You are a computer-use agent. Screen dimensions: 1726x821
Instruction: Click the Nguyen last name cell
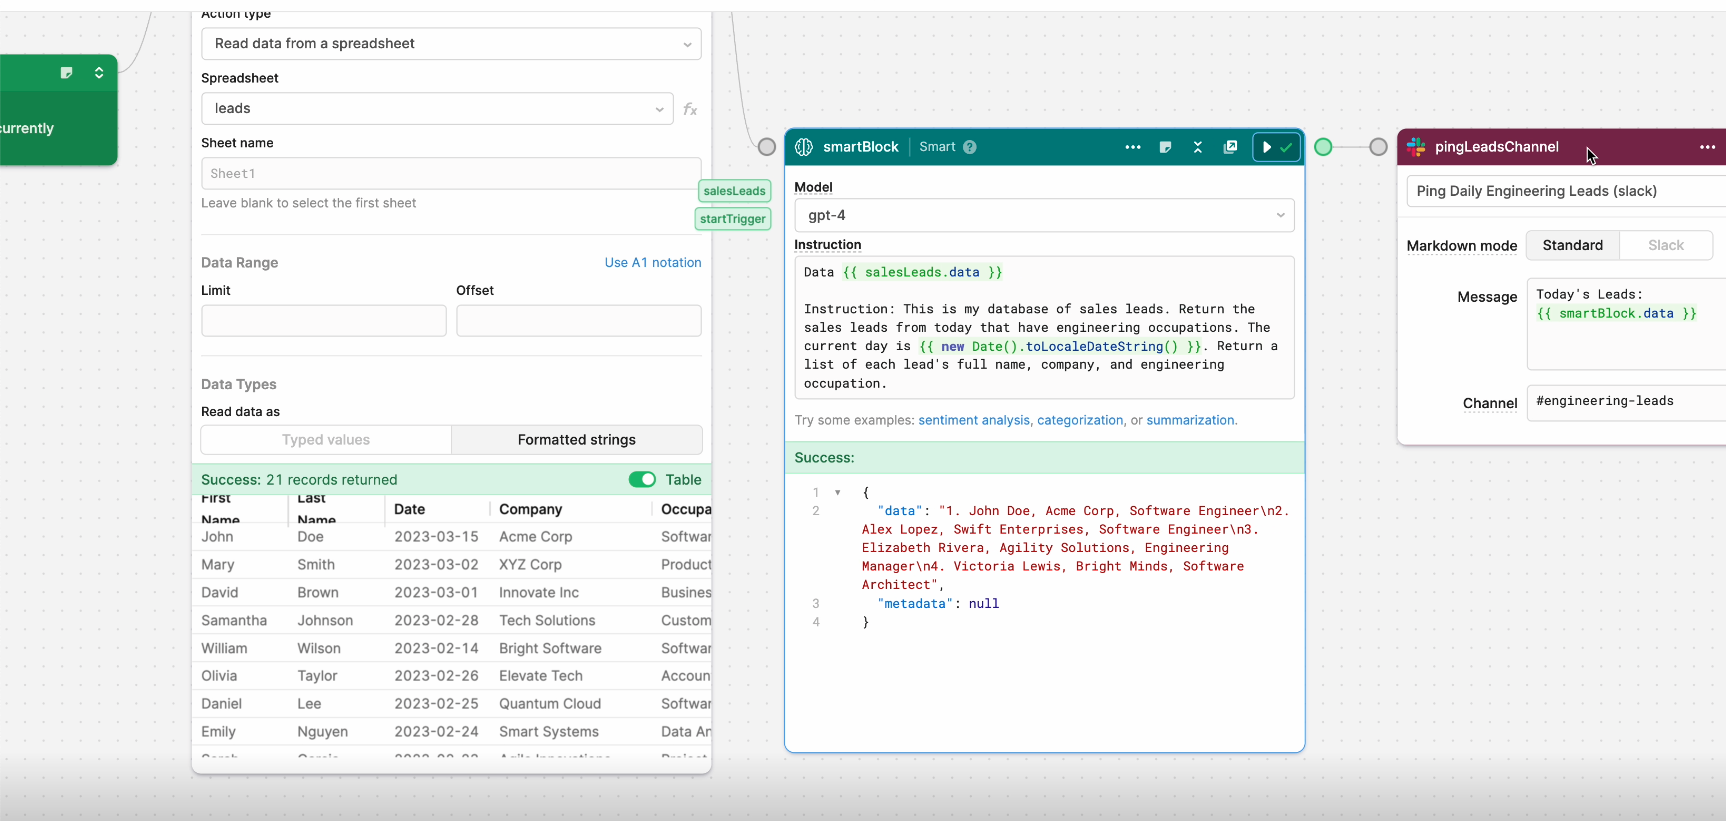point(323,732)
